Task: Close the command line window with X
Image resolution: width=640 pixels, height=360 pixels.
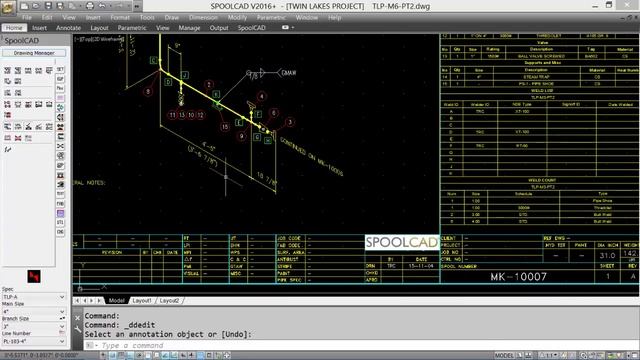Action: coord(78,318)
